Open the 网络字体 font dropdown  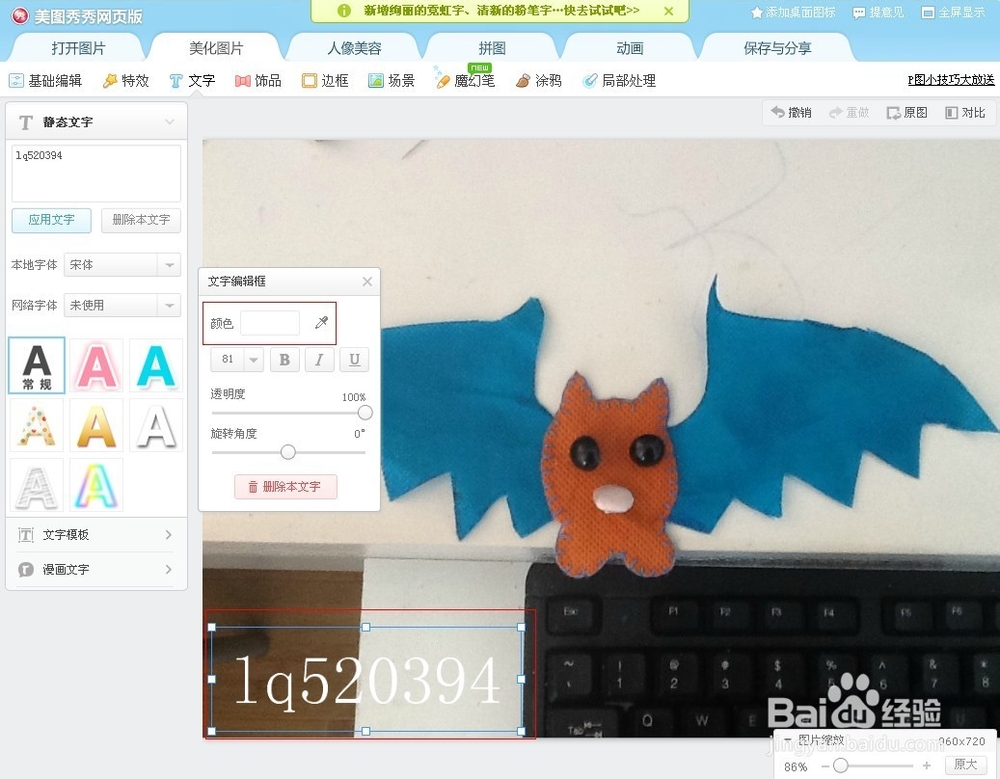(x=122, y=305)
